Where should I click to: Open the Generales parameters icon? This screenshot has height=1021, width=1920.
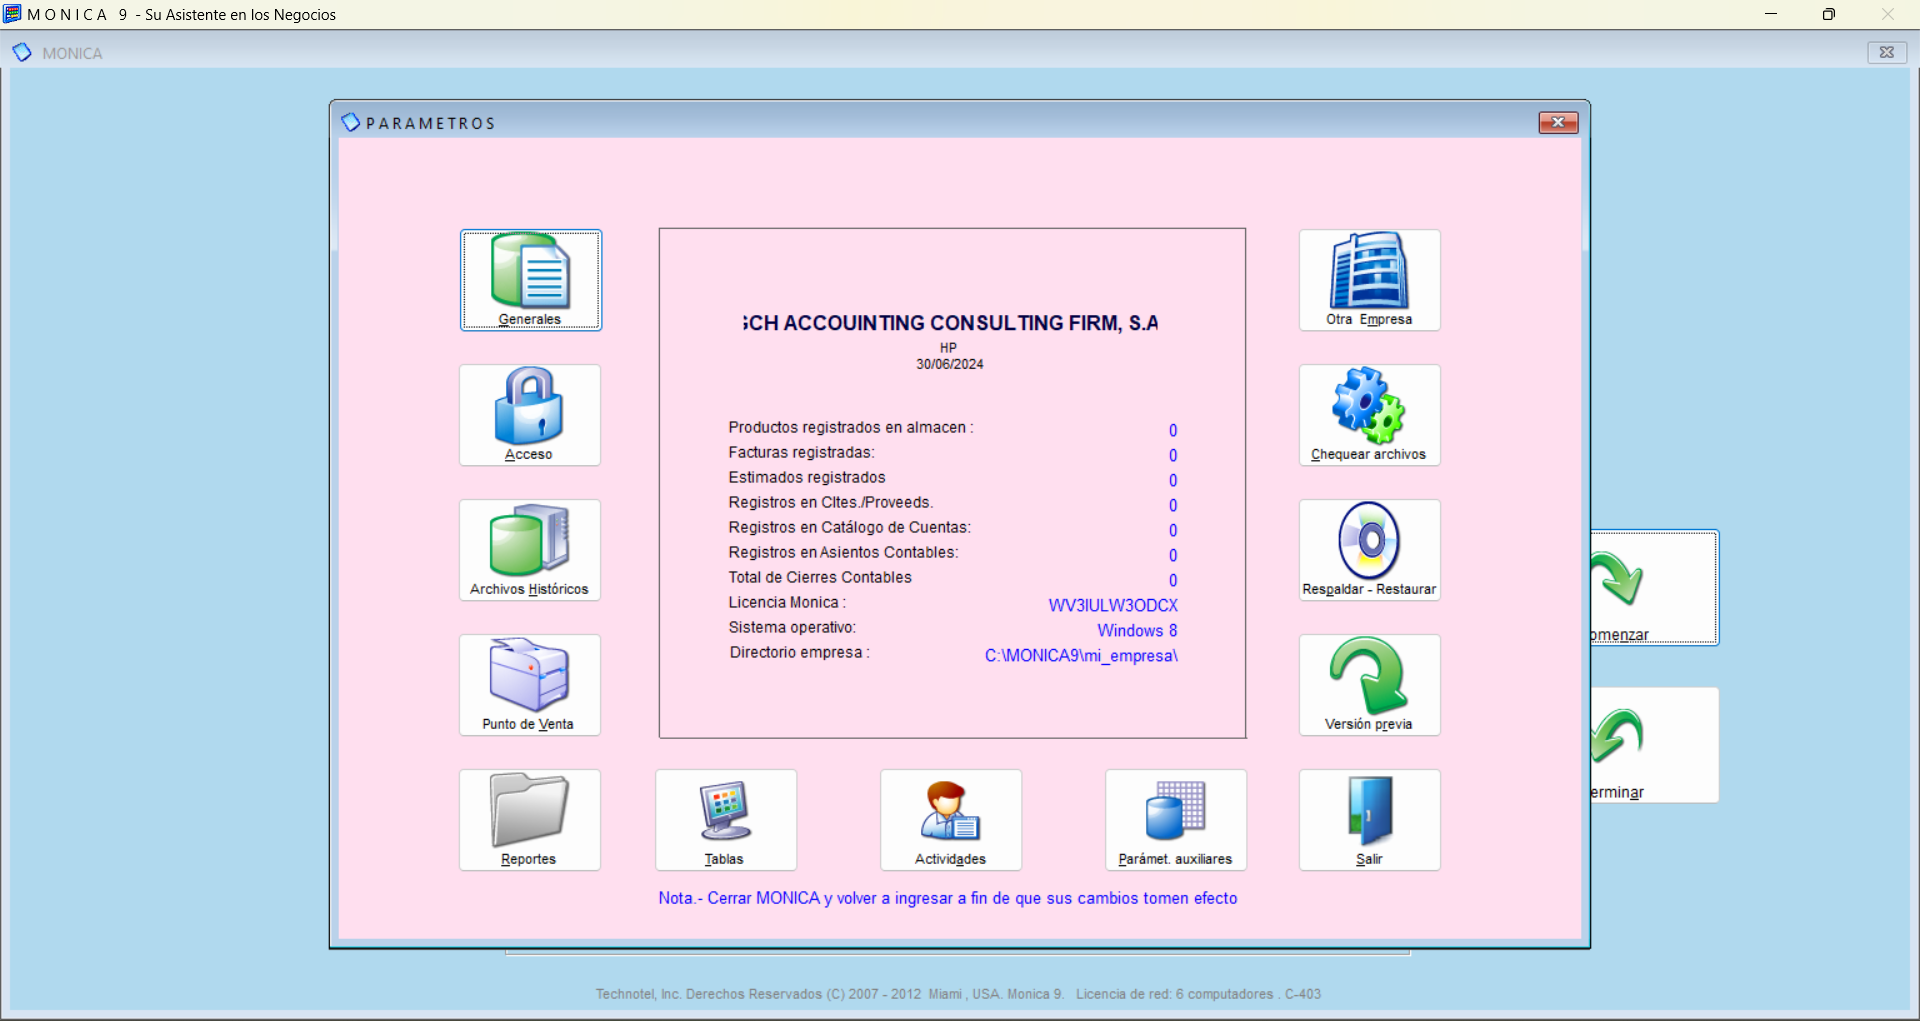530,280
